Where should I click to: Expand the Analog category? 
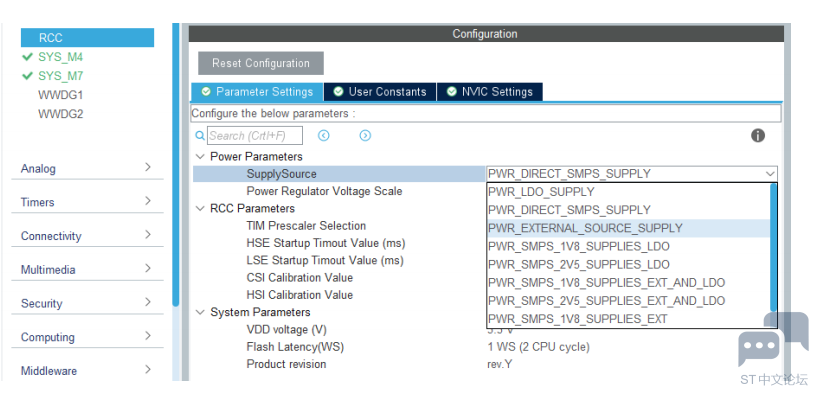[87, 168]
